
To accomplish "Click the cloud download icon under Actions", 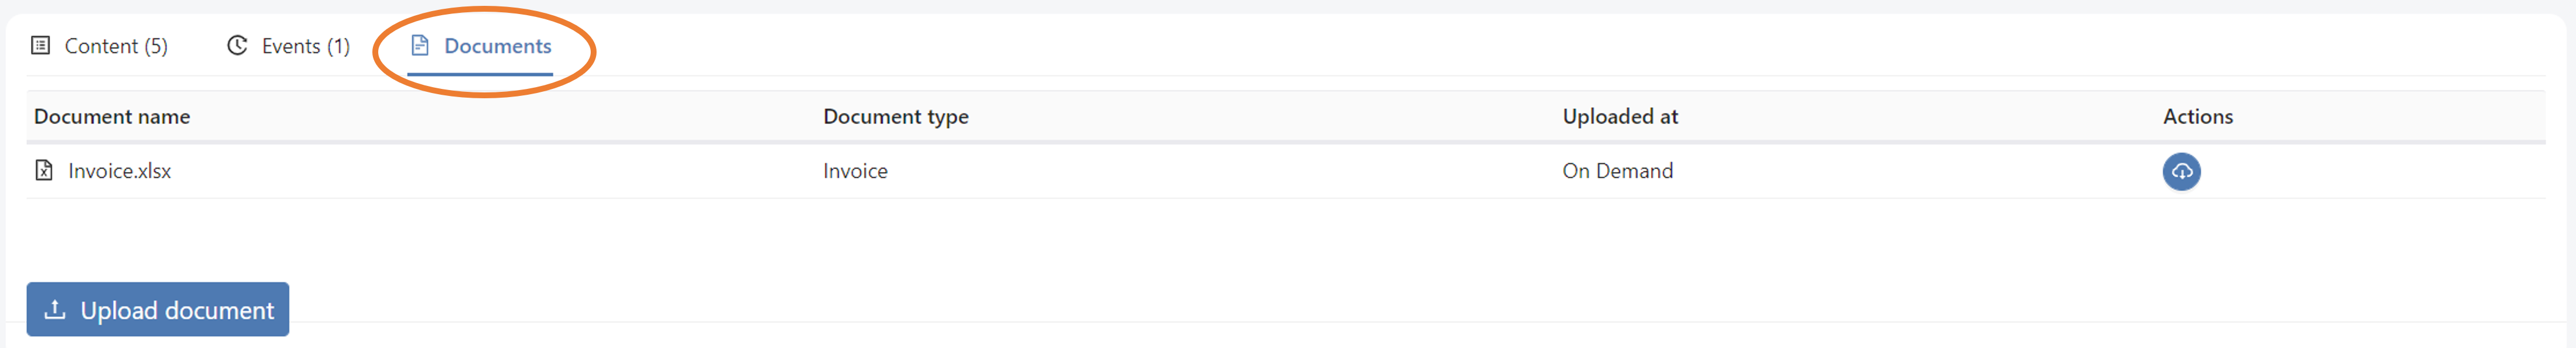I will coord(2181,171).
